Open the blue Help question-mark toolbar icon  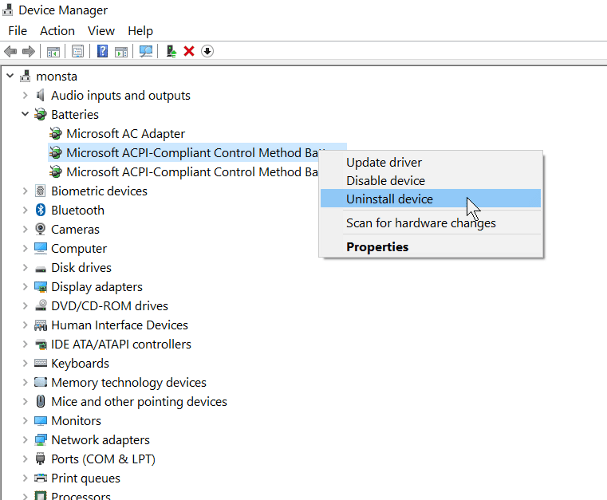[102, 51]
